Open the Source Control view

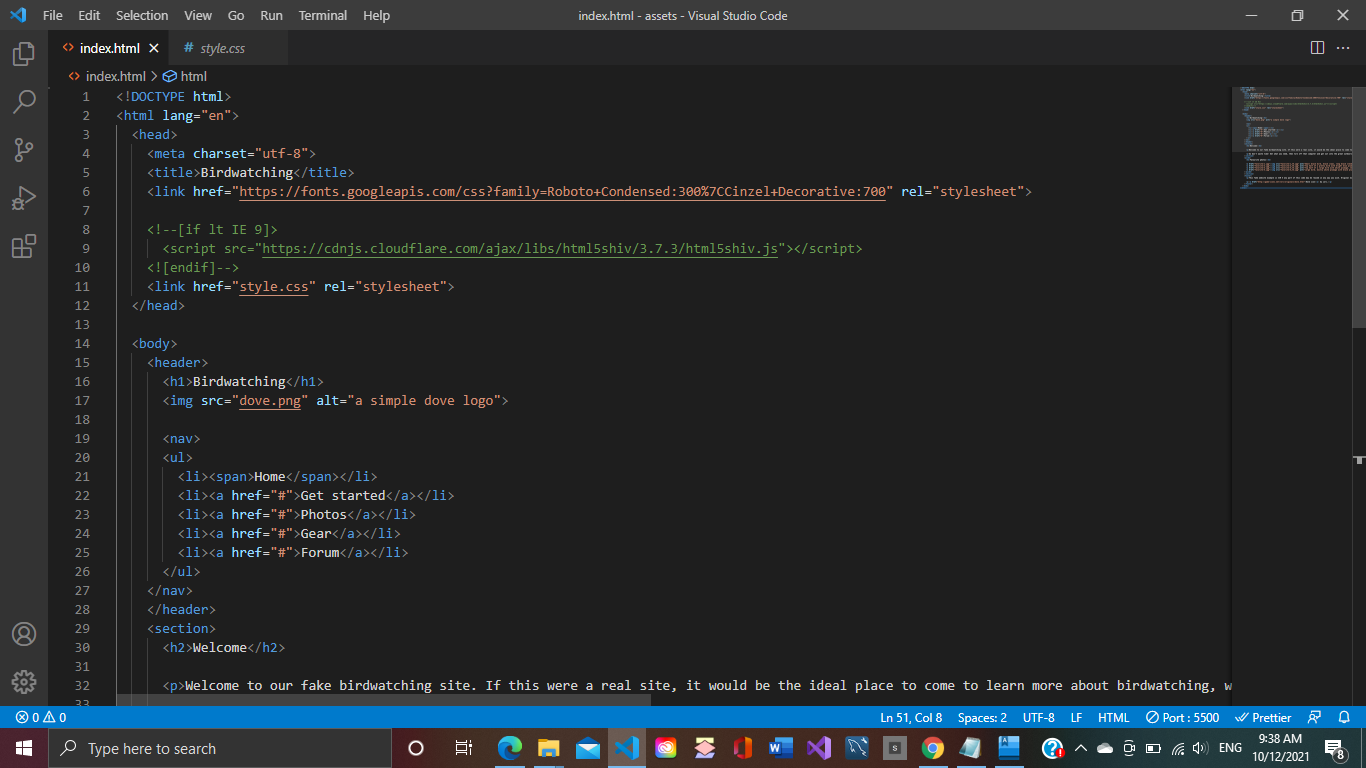pyautogui.click(x=24, y=150)
